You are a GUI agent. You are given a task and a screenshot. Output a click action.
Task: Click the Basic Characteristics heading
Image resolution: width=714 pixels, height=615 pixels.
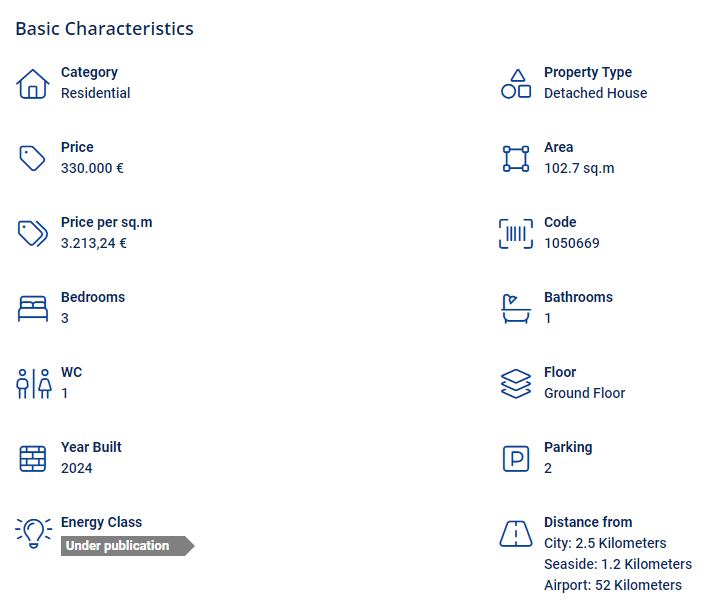coord(105,28)
